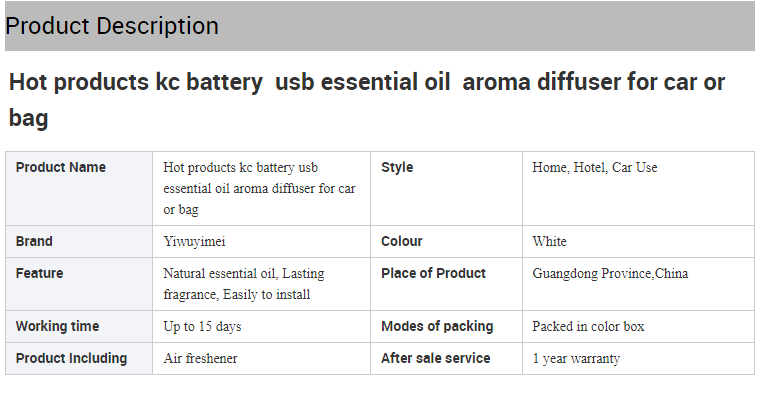Click the Yiwuyimei brand value
The image size is (762, 399).
click(194, 242)
